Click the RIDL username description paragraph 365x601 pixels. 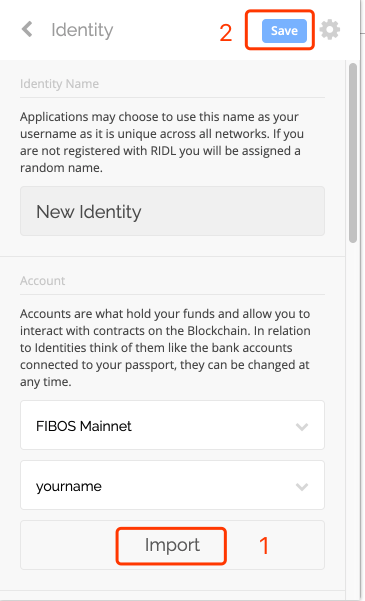(162, 142)
